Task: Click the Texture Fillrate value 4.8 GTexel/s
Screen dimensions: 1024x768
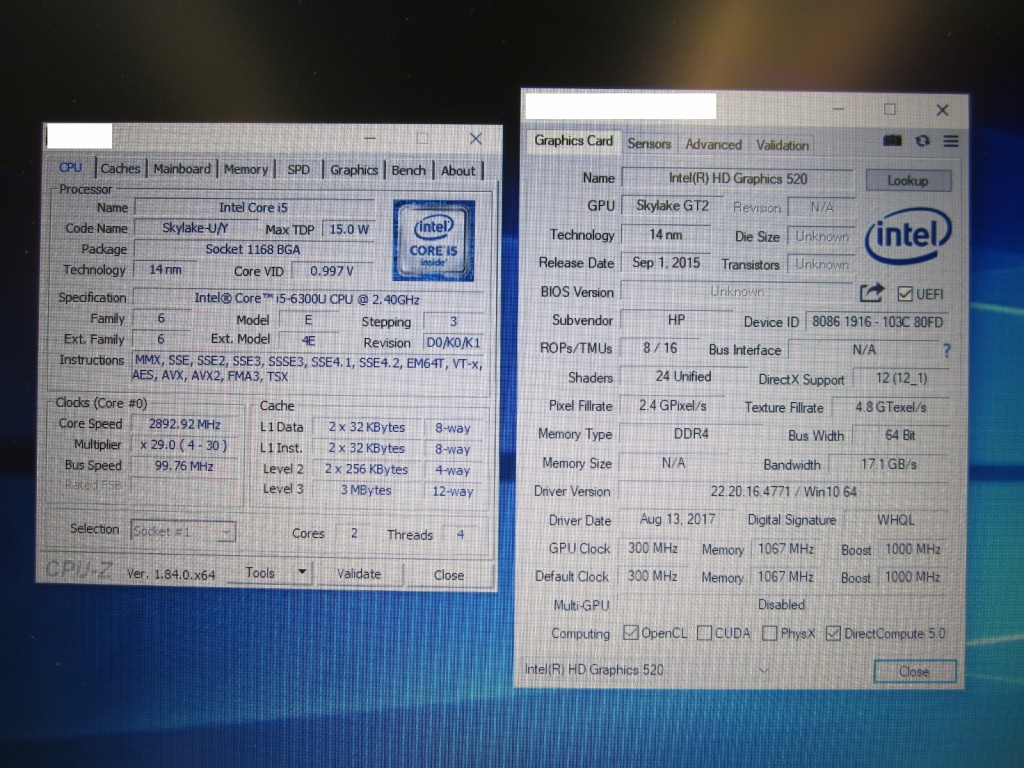Action: click(891, 407)
